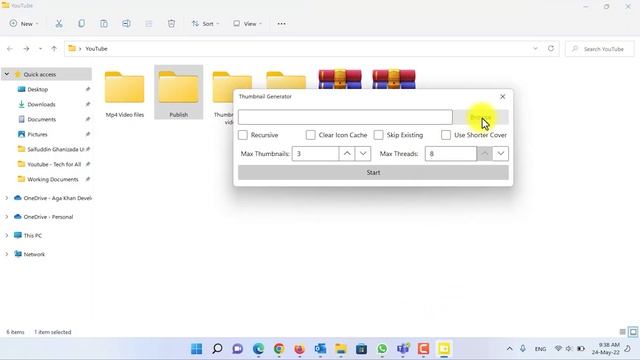The height and width of the screenshot is (360, 640).
Task: Select Documents in Quick access
Action: [42, 120]
